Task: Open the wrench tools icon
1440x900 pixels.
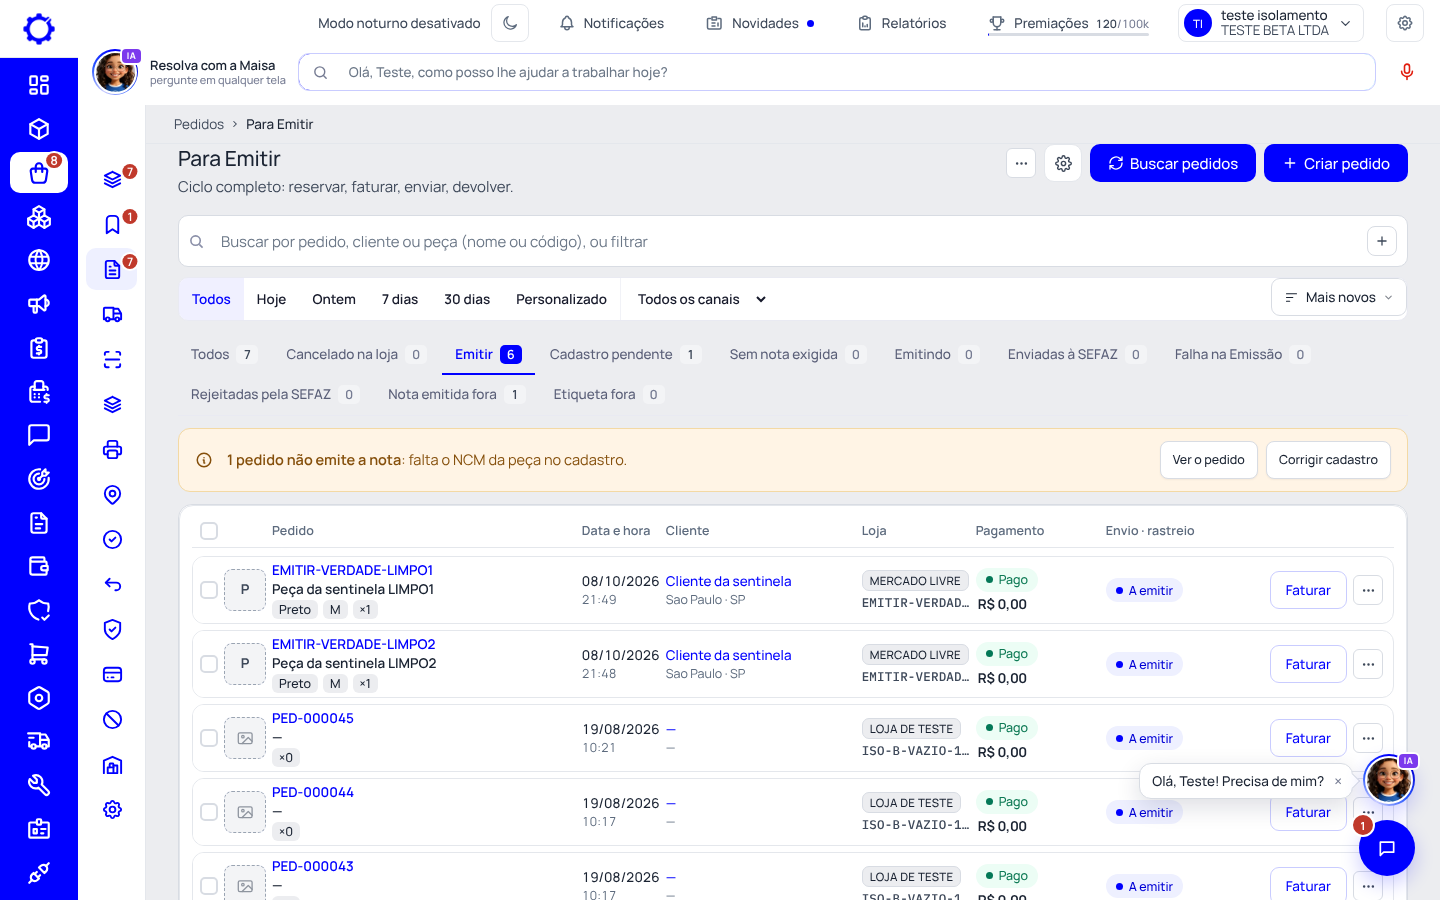Action: 39,785
